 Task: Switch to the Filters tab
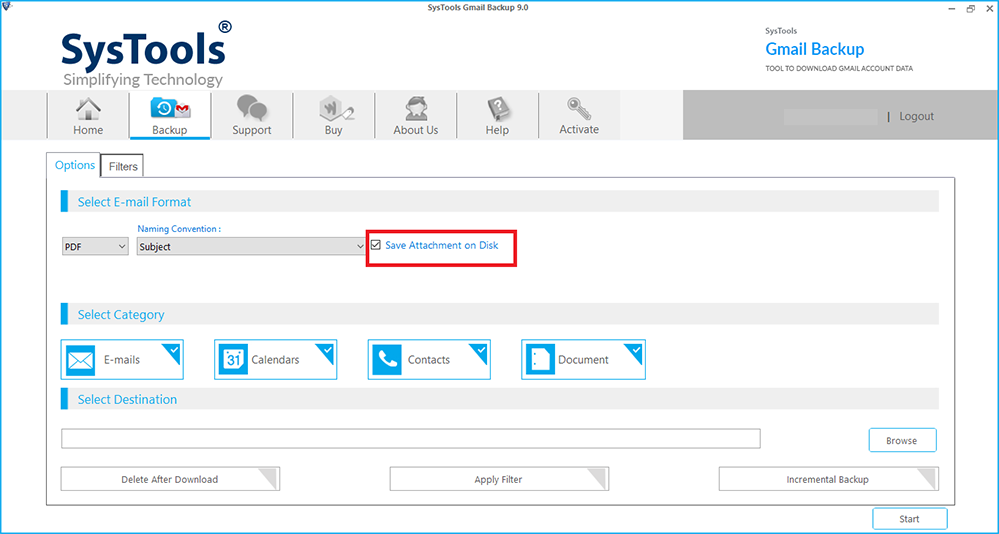point(123,166)
